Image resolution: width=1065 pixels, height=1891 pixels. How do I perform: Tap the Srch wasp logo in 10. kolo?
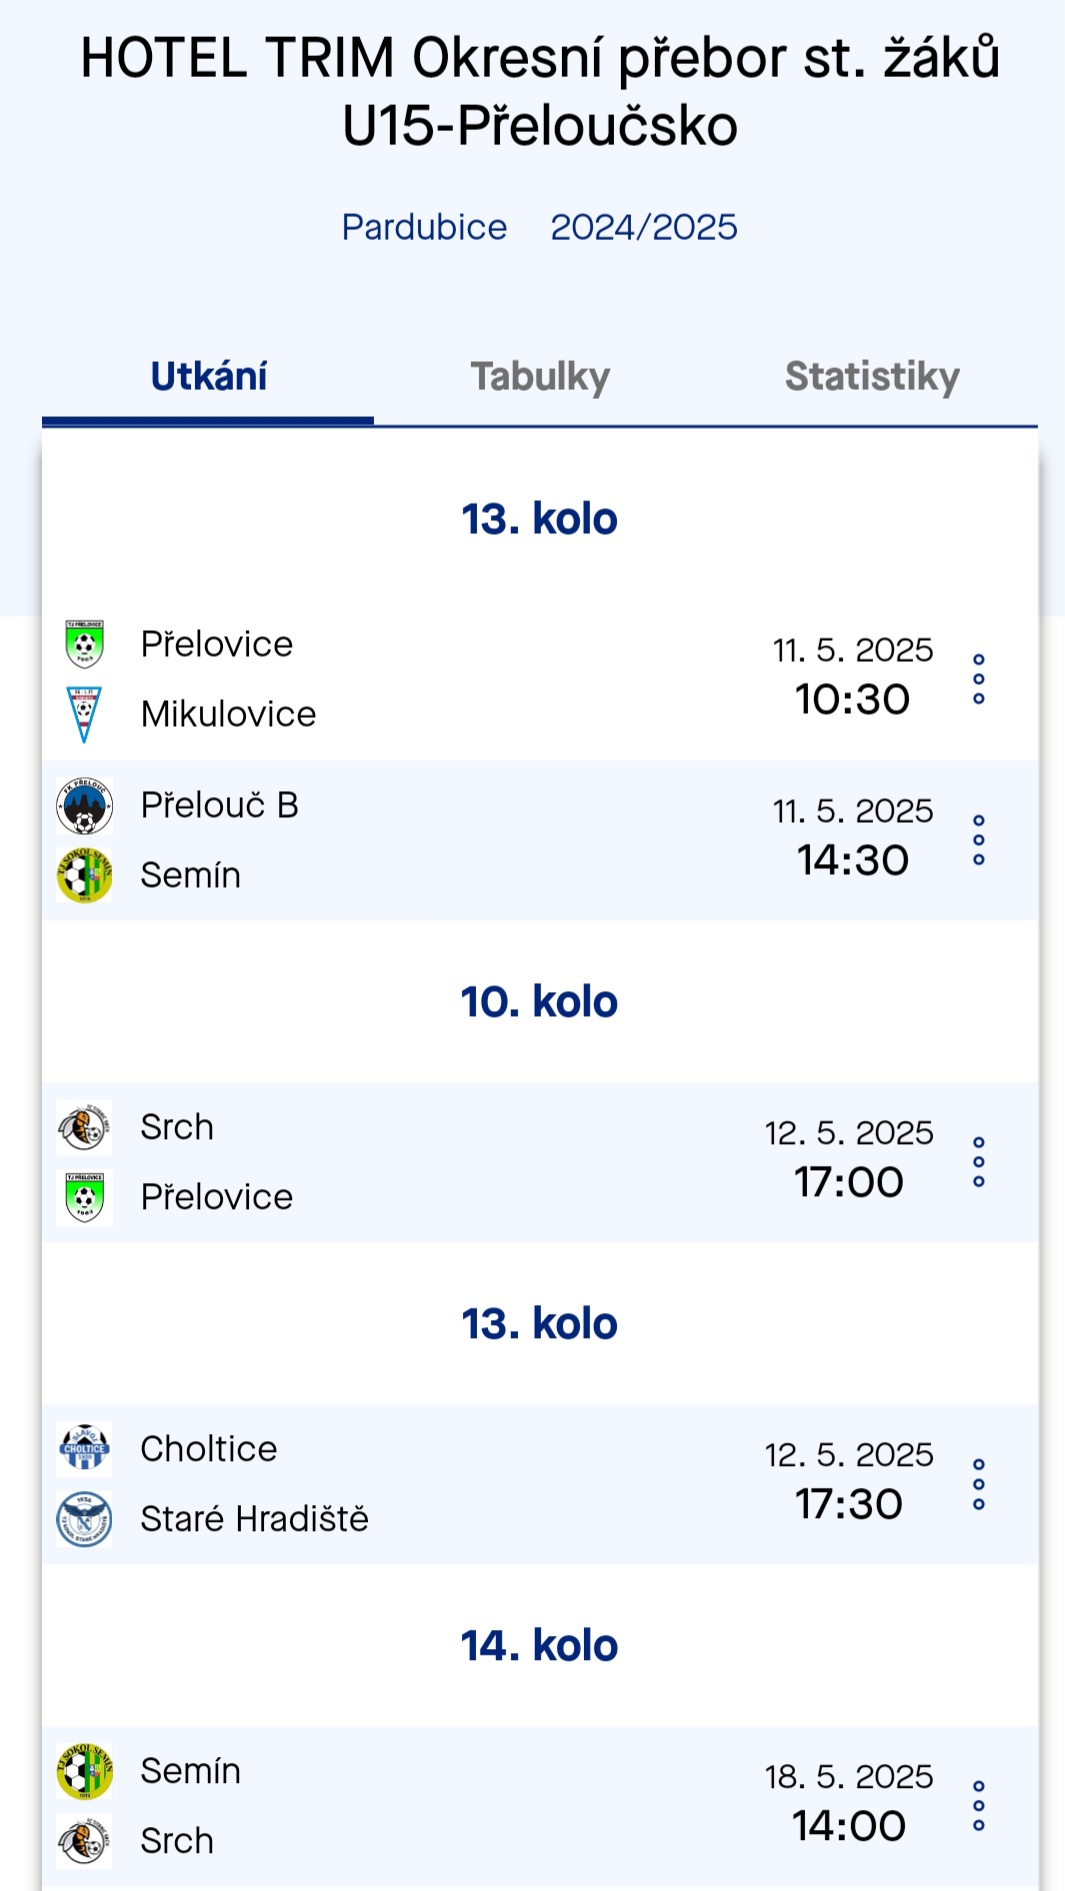(84, 1127)
